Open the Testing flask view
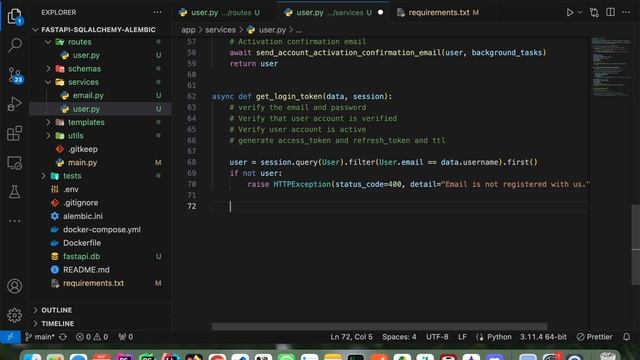Viewport: 640px width, 360px height. 15,192
